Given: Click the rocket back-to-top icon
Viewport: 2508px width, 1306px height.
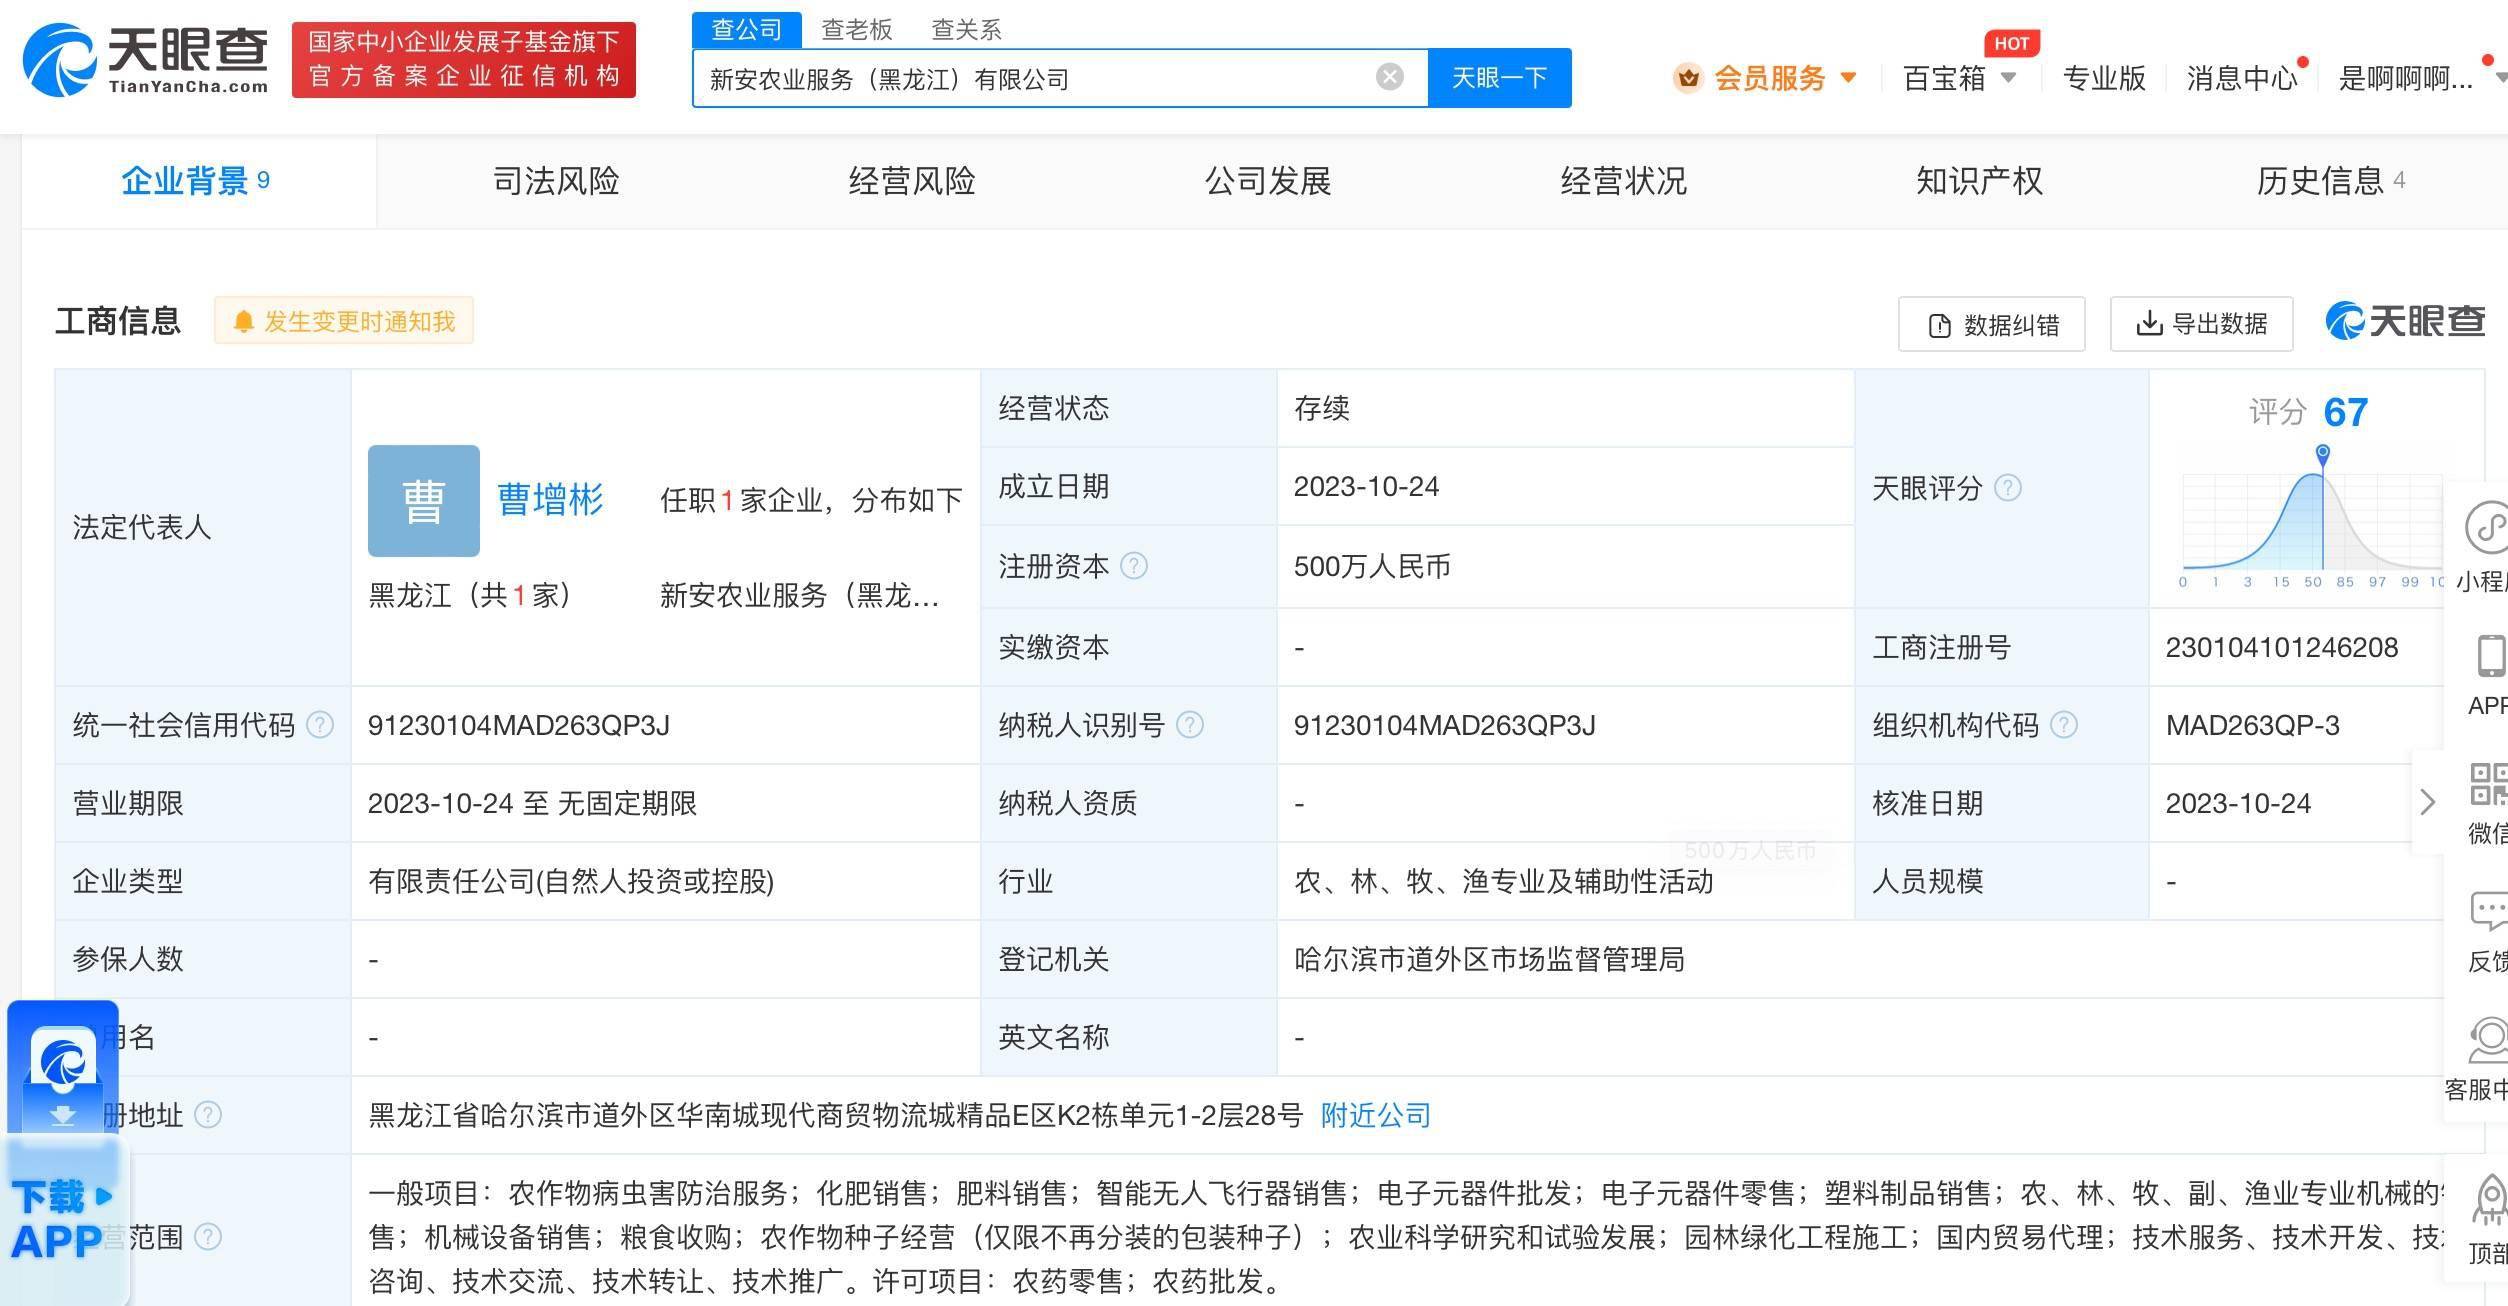Looking at the screenshot, I should click(2491, 1200).
